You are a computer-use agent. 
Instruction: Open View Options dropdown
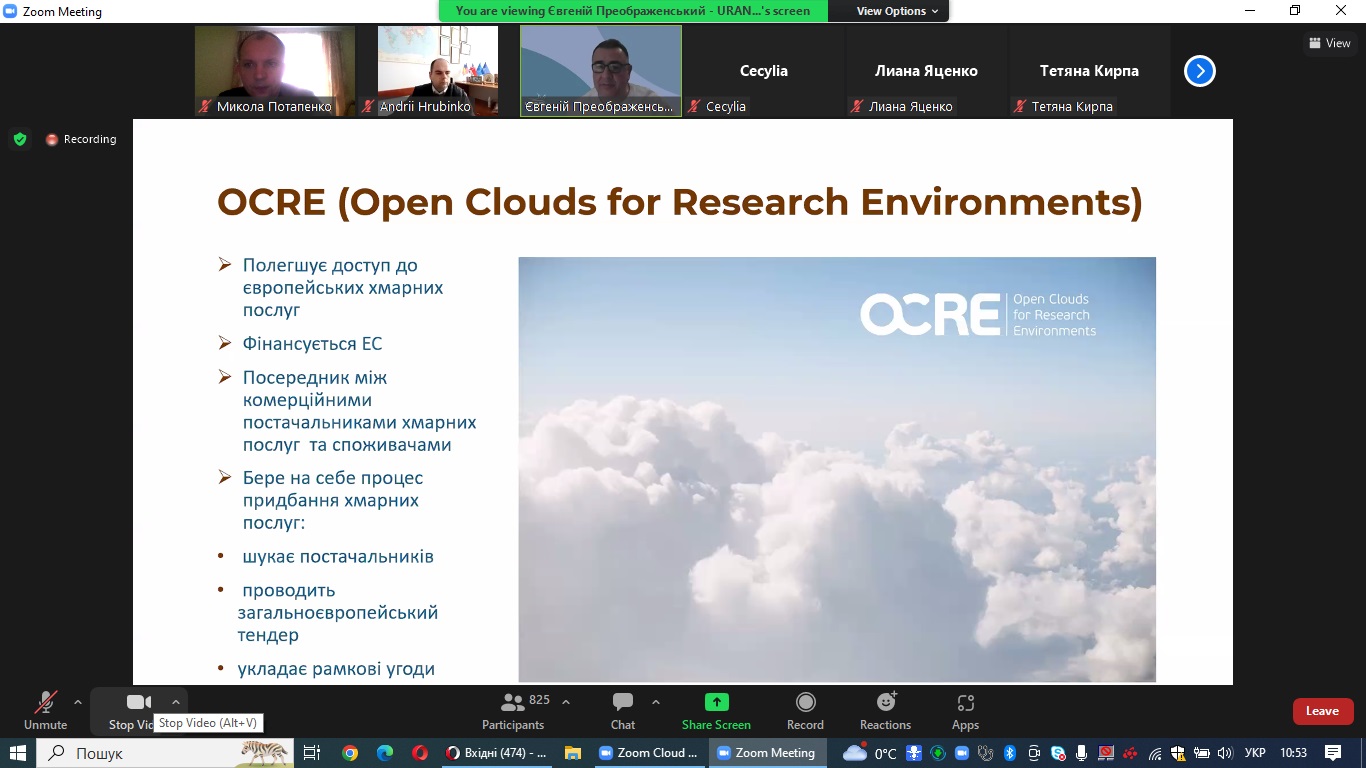(898, 11)
